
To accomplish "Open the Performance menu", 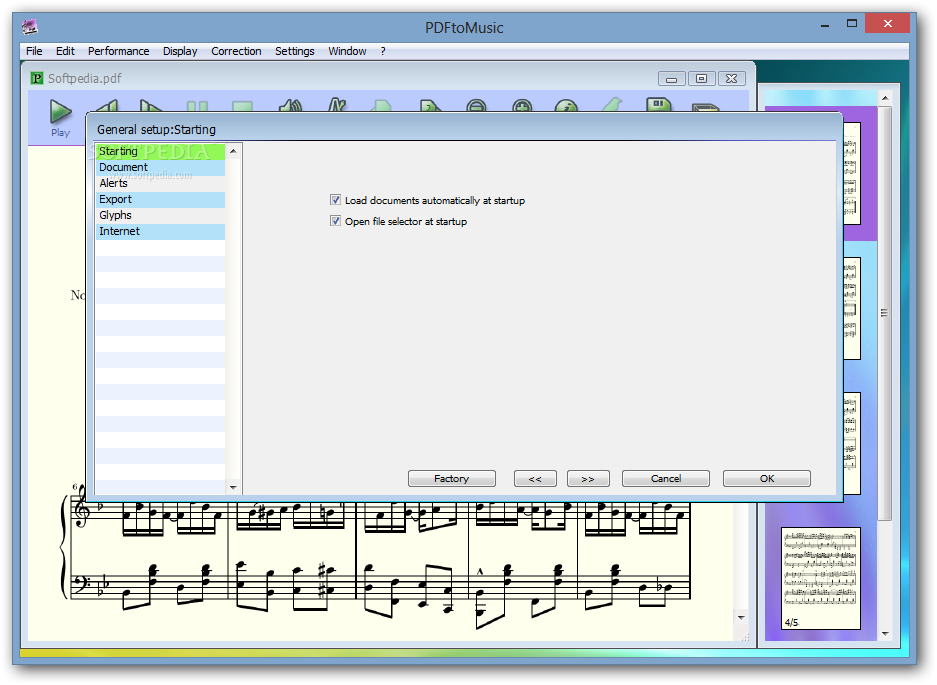I will click(x=118, y=51).
